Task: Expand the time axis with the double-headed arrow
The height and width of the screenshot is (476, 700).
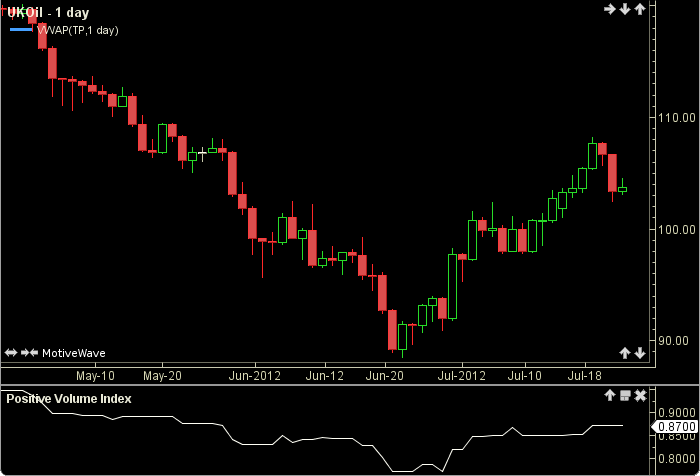Action: coord(11,353)
